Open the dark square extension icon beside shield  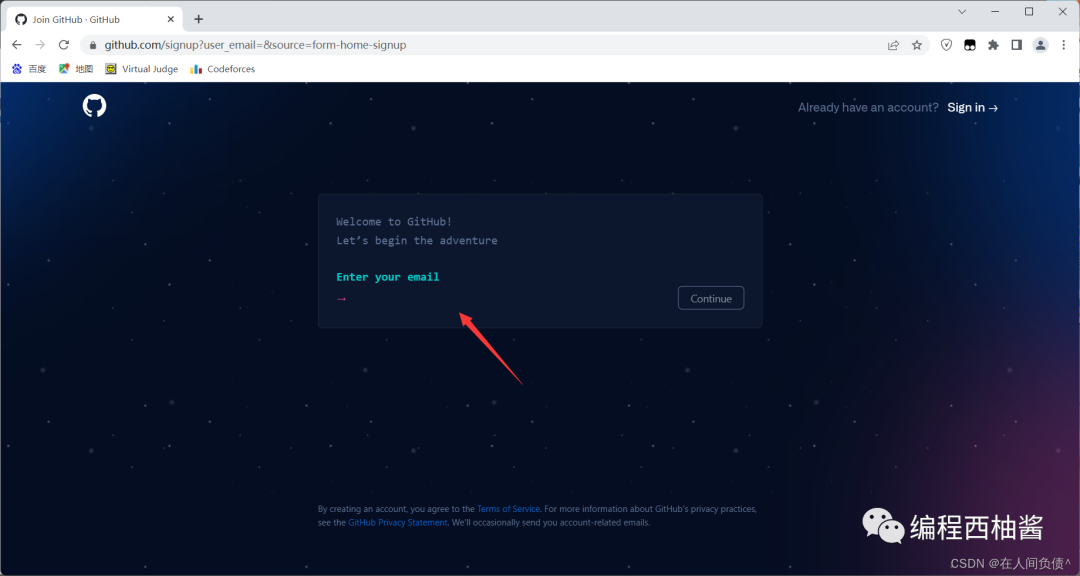point(970,45)
